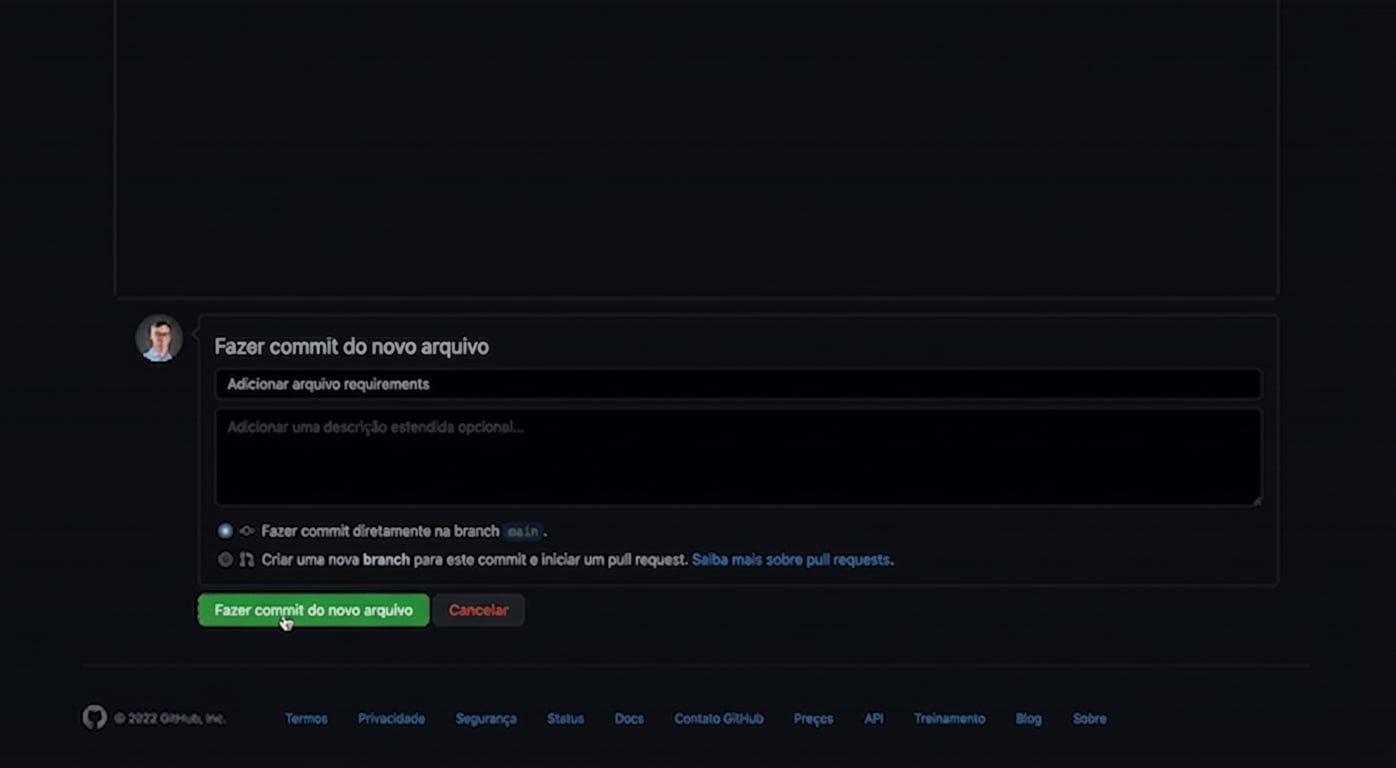This screenshot has width=1396, height=768.
Task: Open the Preços footer link
Action: [x=813, y=719]
